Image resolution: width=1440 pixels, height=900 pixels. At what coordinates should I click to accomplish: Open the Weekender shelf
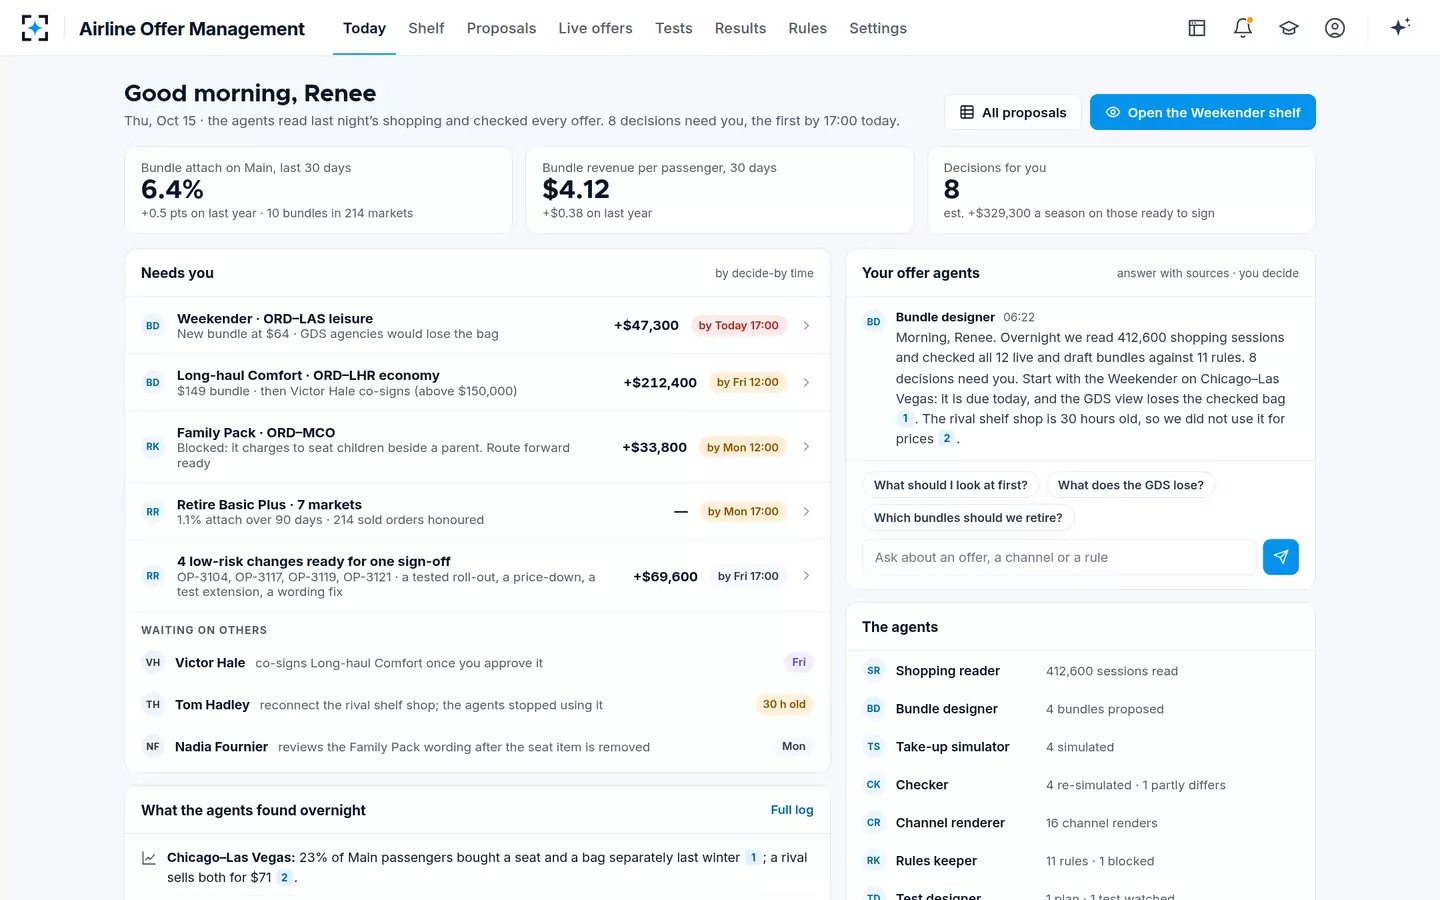[1203, 112]
